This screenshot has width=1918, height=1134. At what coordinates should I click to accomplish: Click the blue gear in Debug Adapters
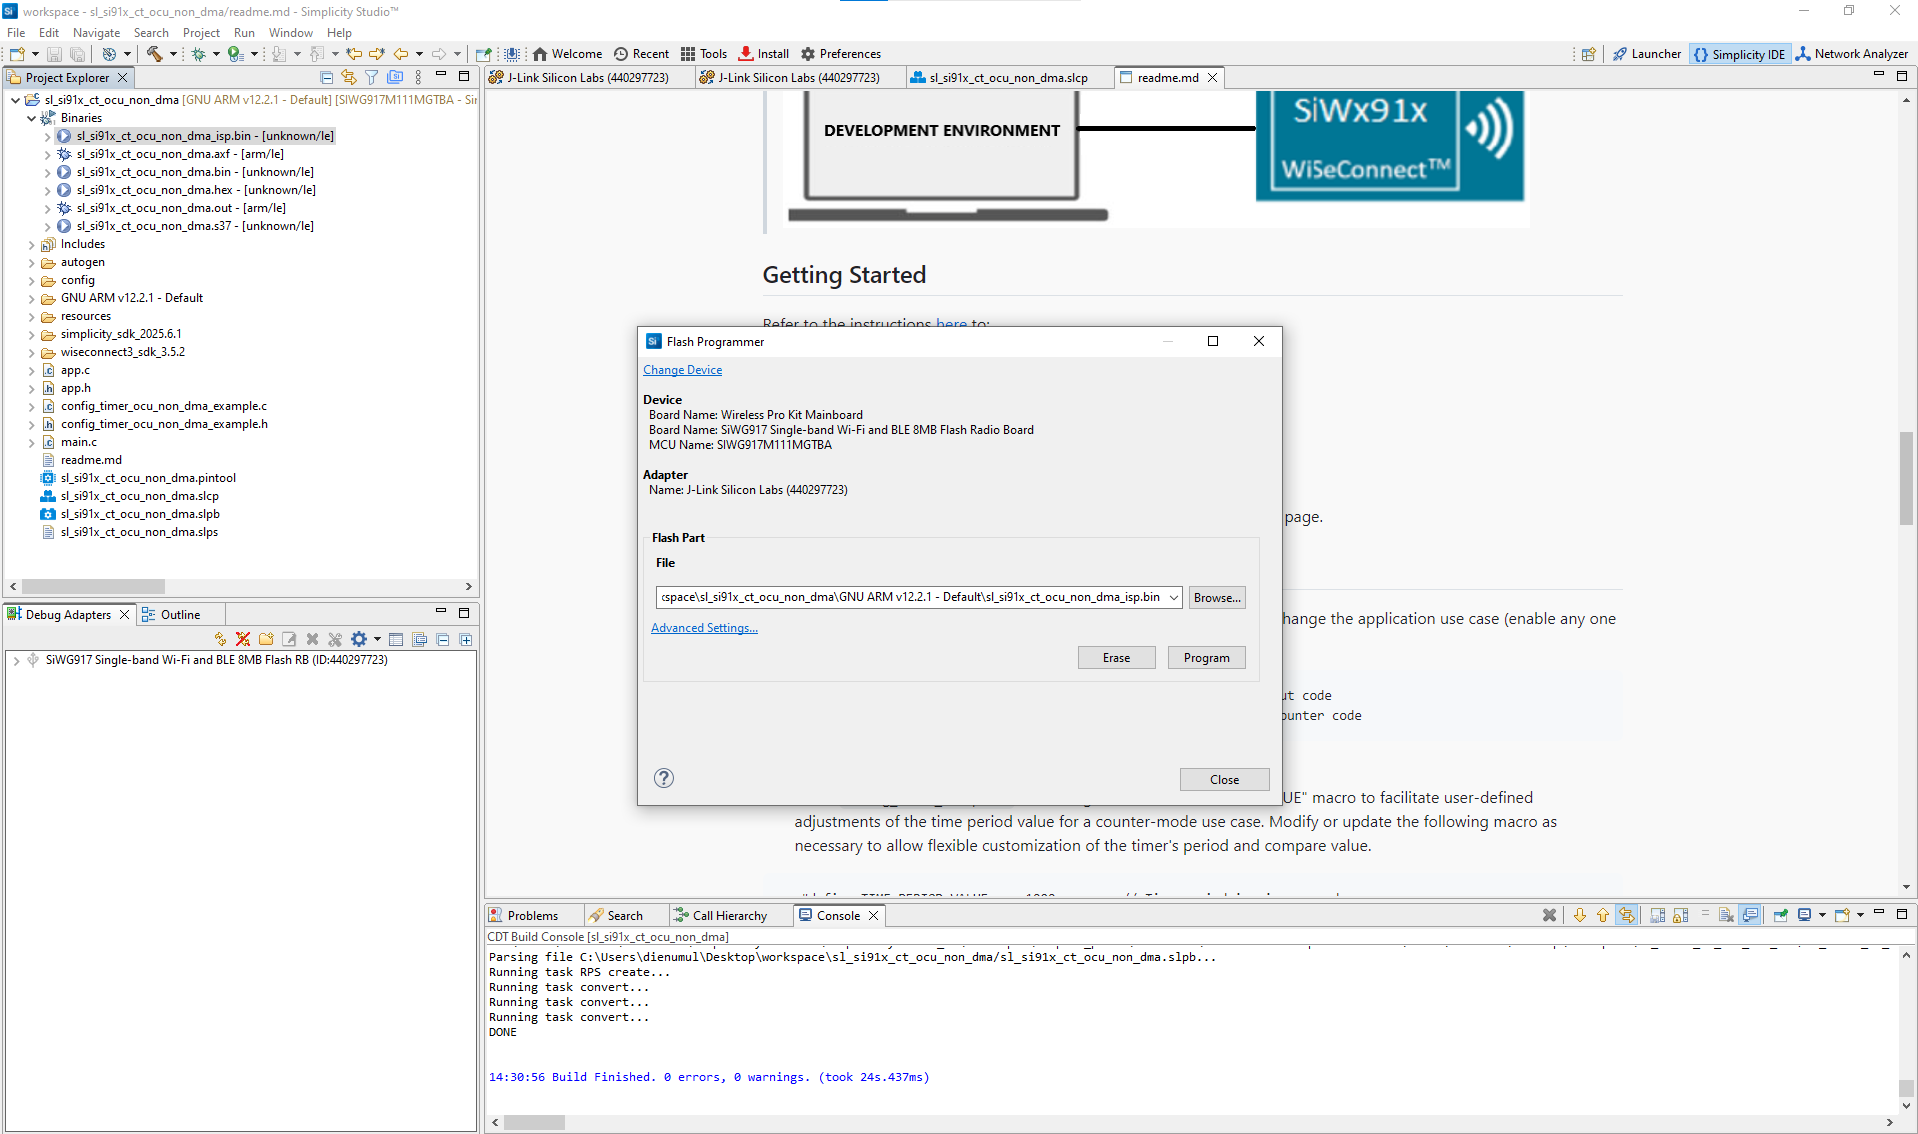point(359,639)
